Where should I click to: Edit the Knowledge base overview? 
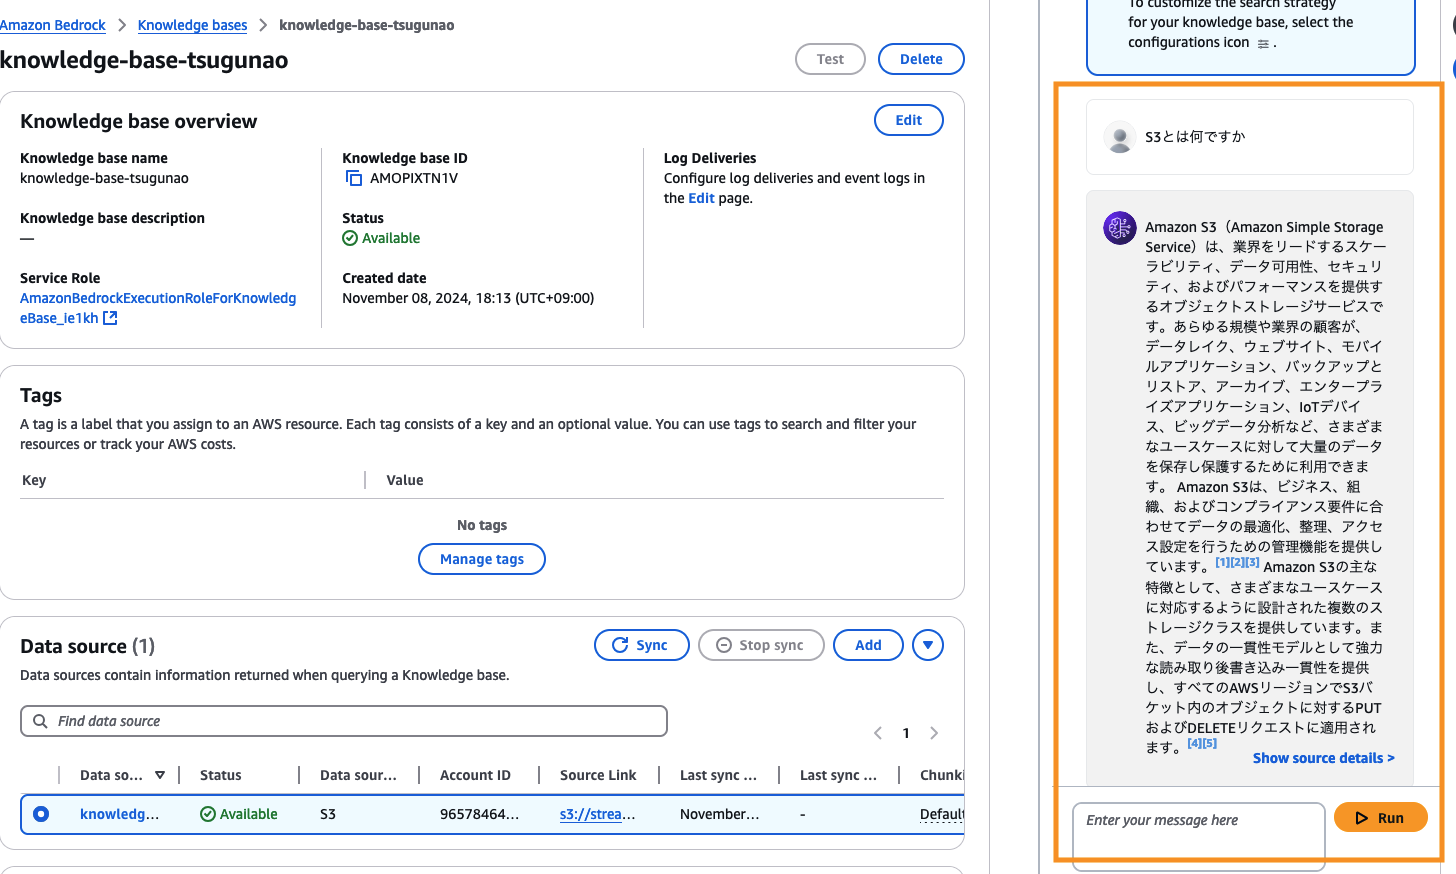[909, 120]
